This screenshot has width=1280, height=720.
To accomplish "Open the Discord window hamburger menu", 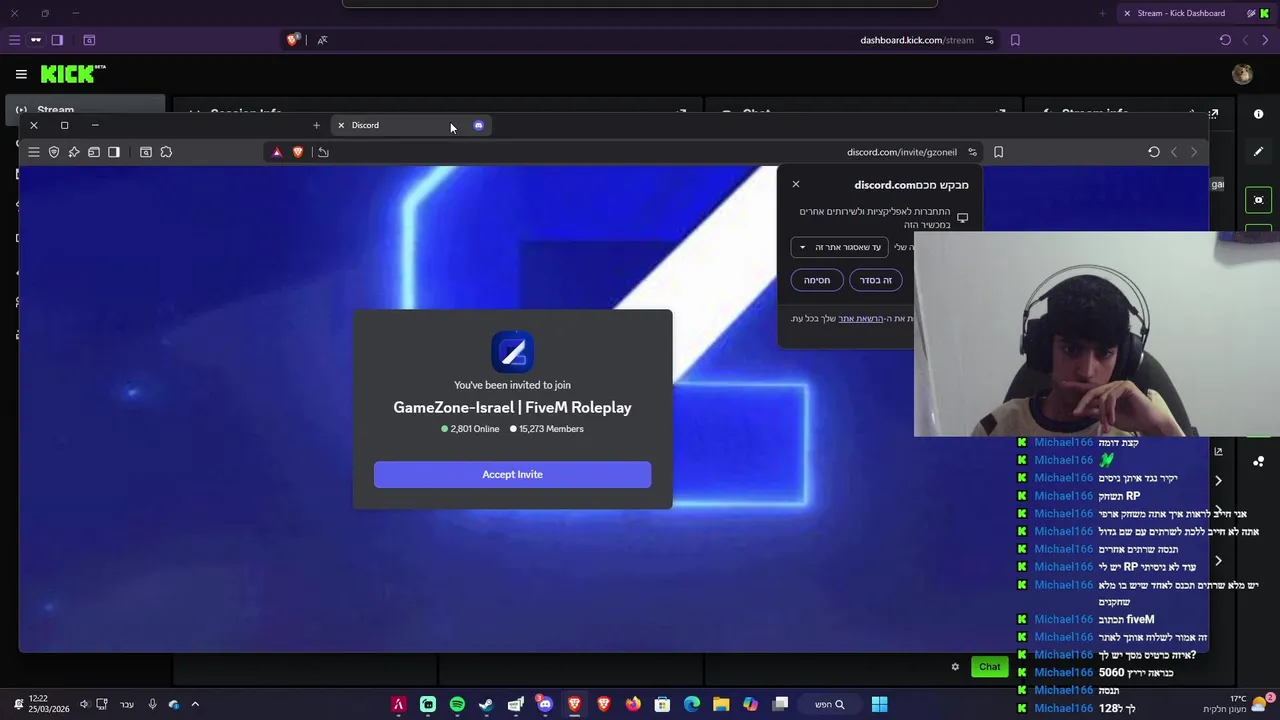I will pos(33,152).
